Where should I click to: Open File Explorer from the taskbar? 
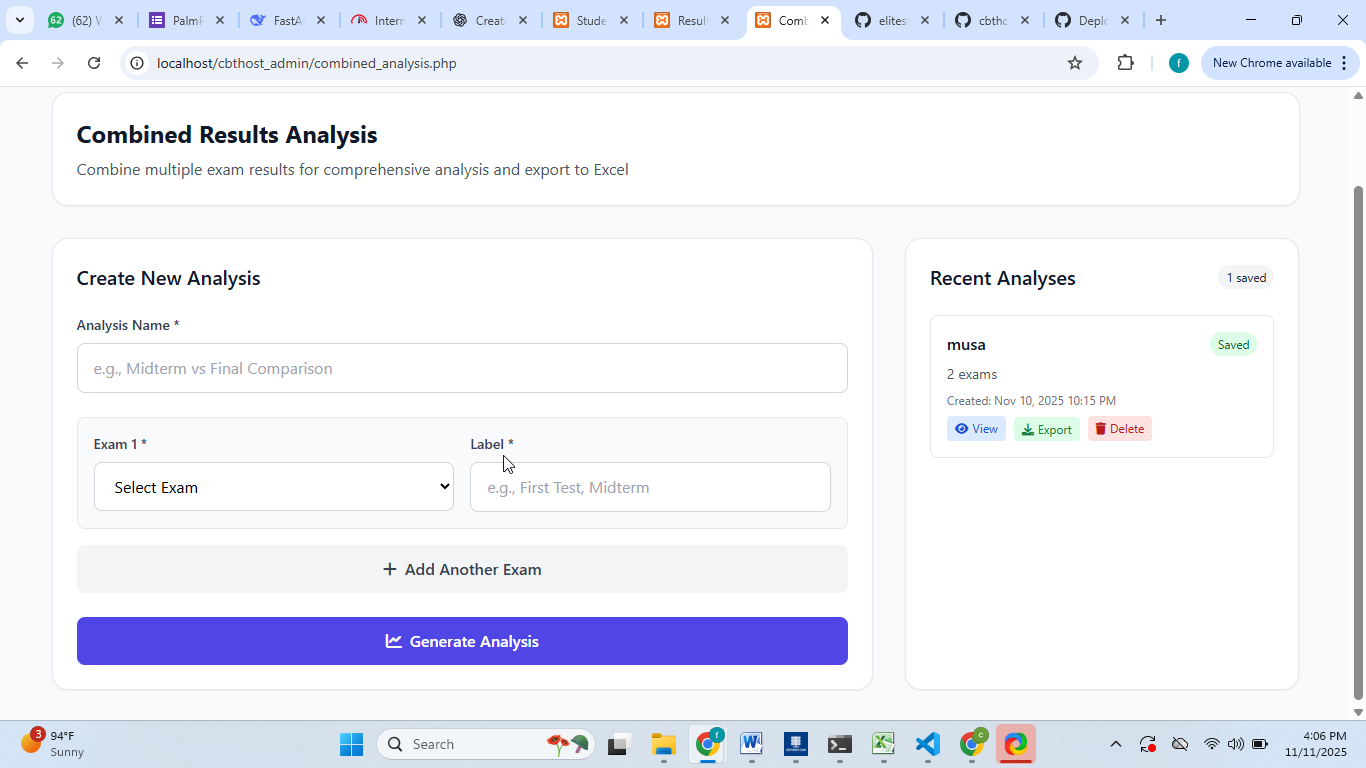tap(663, 744)
